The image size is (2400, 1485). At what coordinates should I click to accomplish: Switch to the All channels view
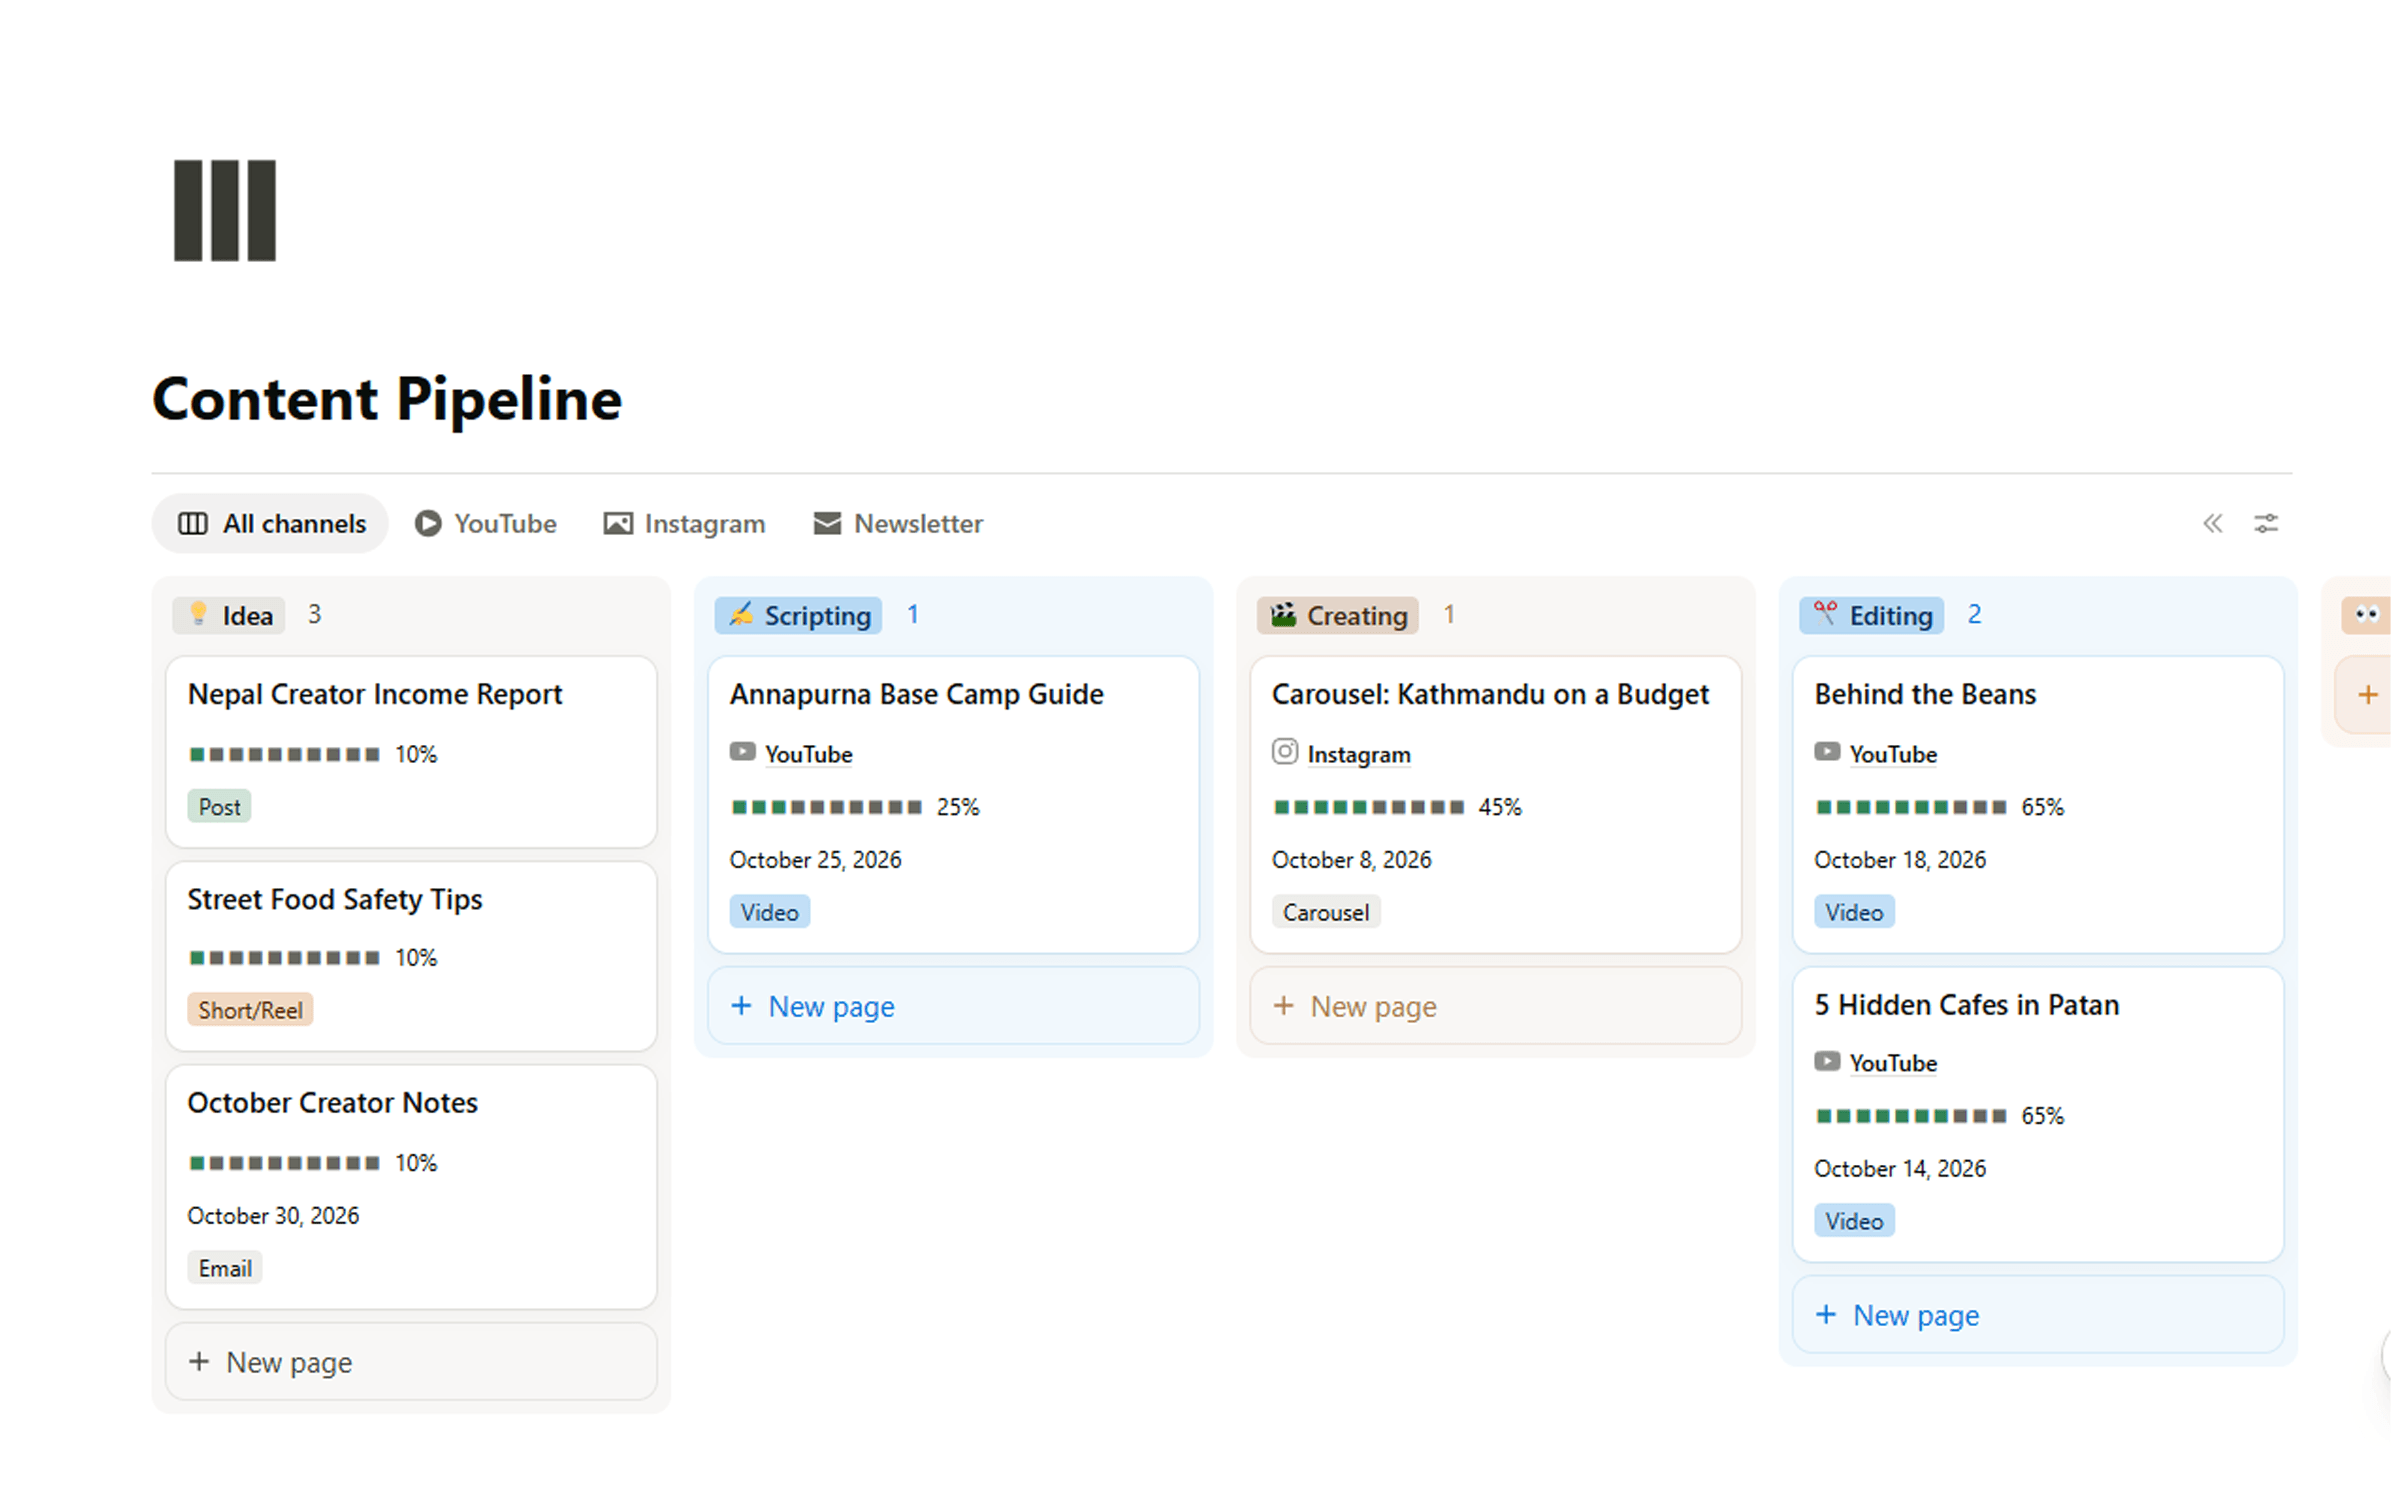click(x=271, y=524)
